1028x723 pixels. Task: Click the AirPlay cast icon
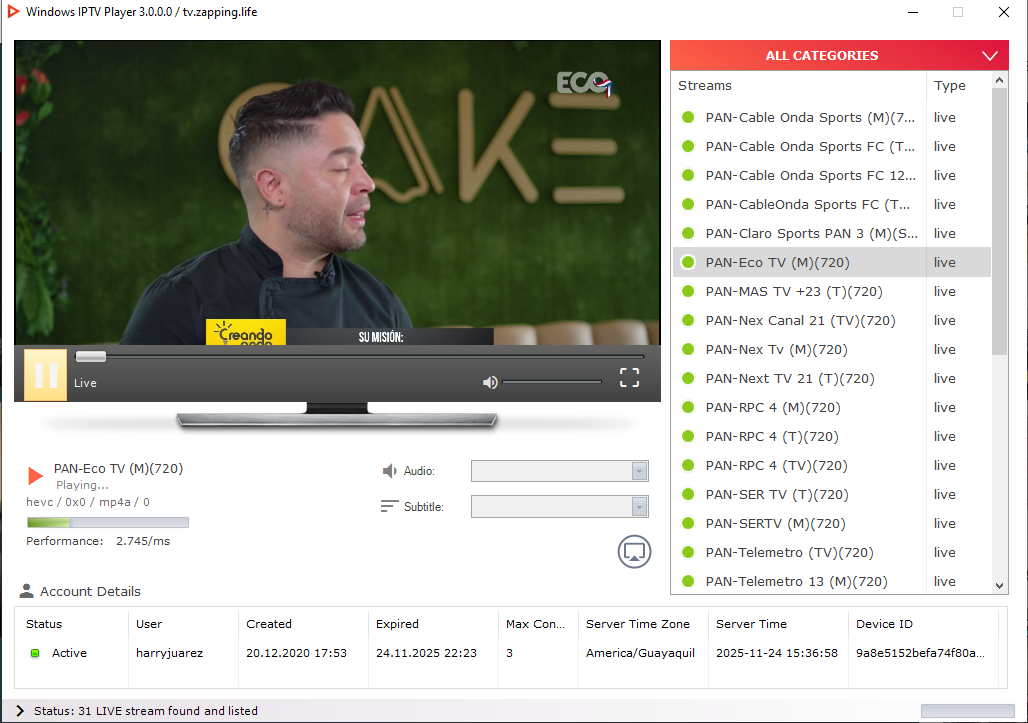coord(634,552)
